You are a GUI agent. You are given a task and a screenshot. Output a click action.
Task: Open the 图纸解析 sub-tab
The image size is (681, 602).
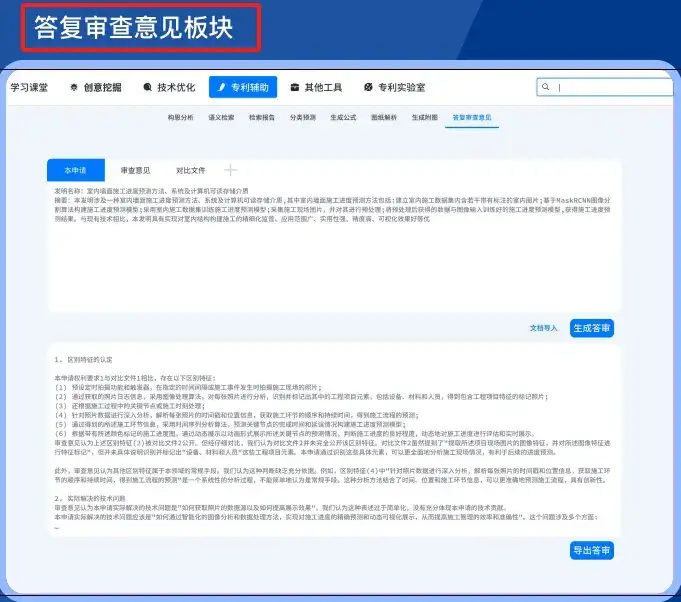coord(384,117)
